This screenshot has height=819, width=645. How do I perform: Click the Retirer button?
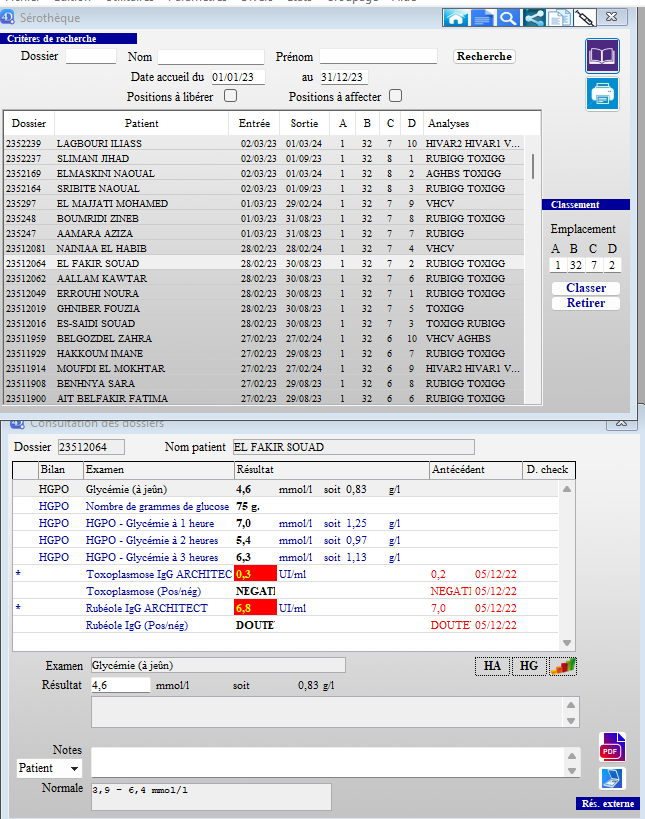(586, 303)
